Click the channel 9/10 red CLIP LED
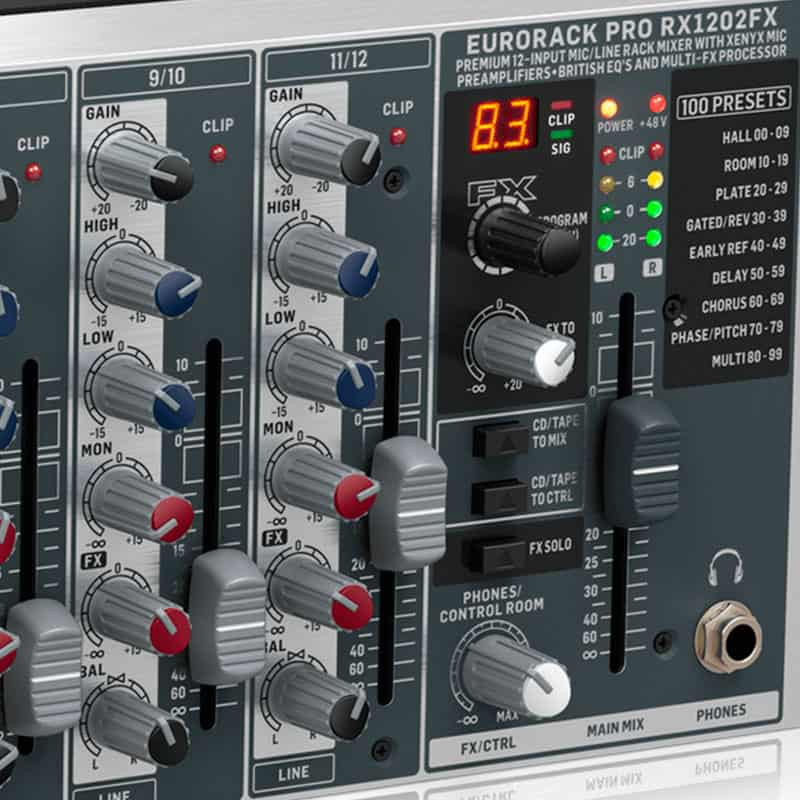Image resolution: width=800 pixels, height=800 pixels. click(218, 153)
